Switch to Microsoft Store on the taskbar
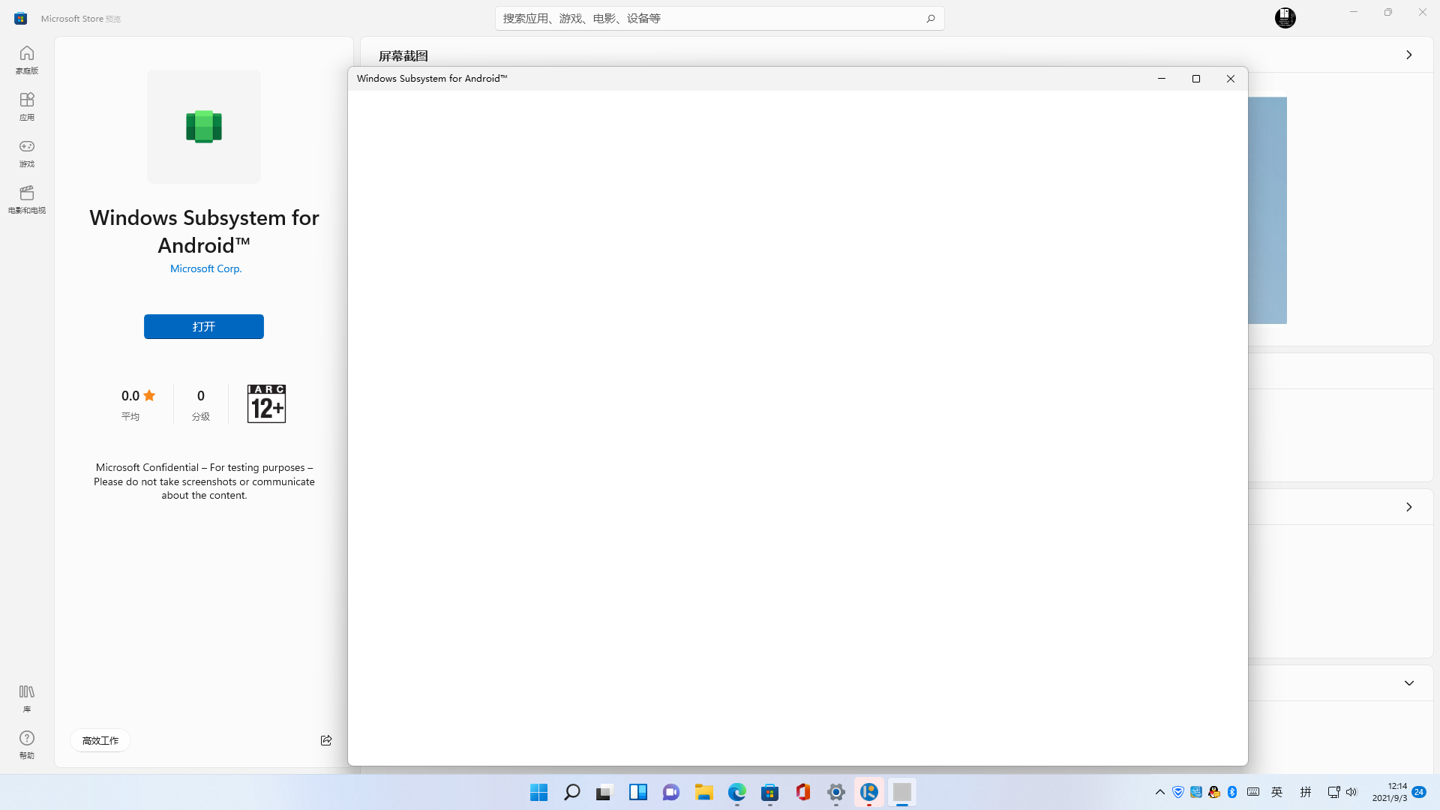This screenshot has width=1440, height=810. [770, 792]
